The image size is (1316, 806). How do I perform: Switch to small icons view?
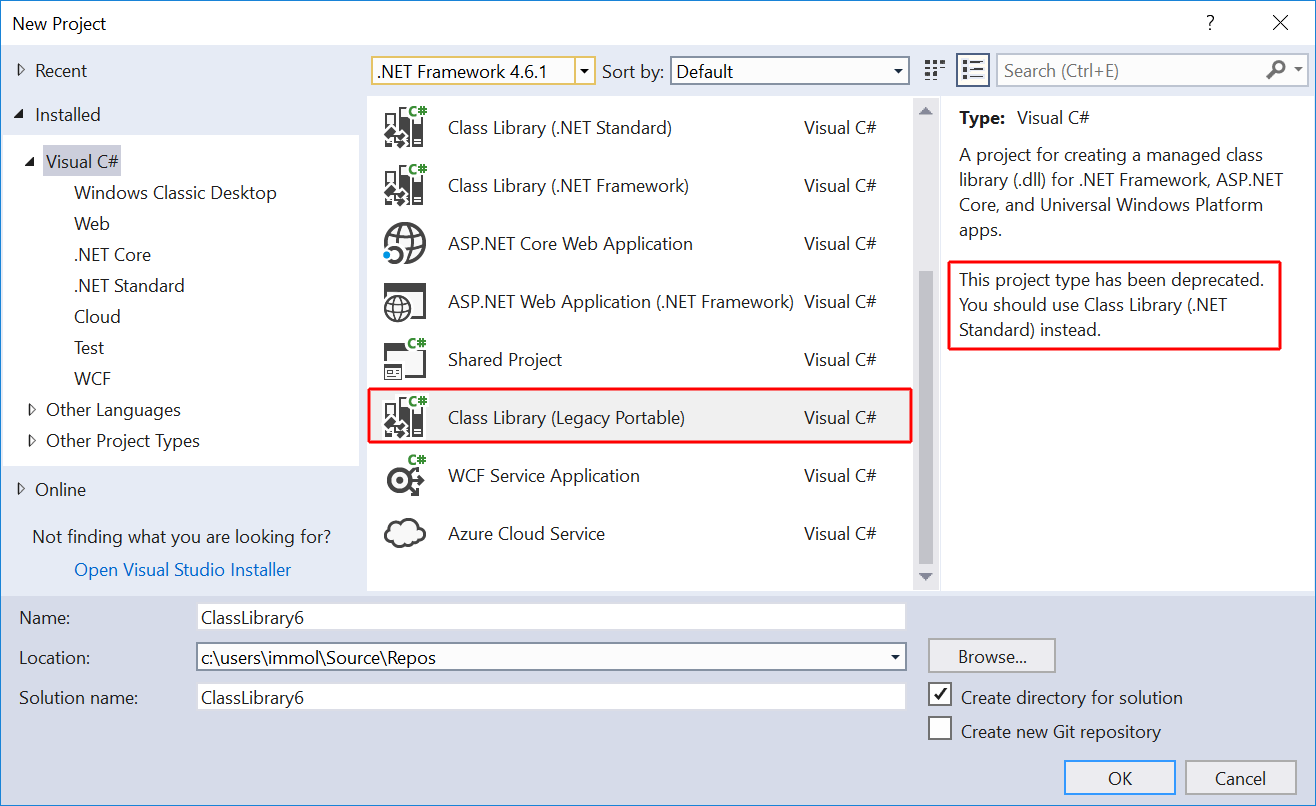click(x=934, y=70)
